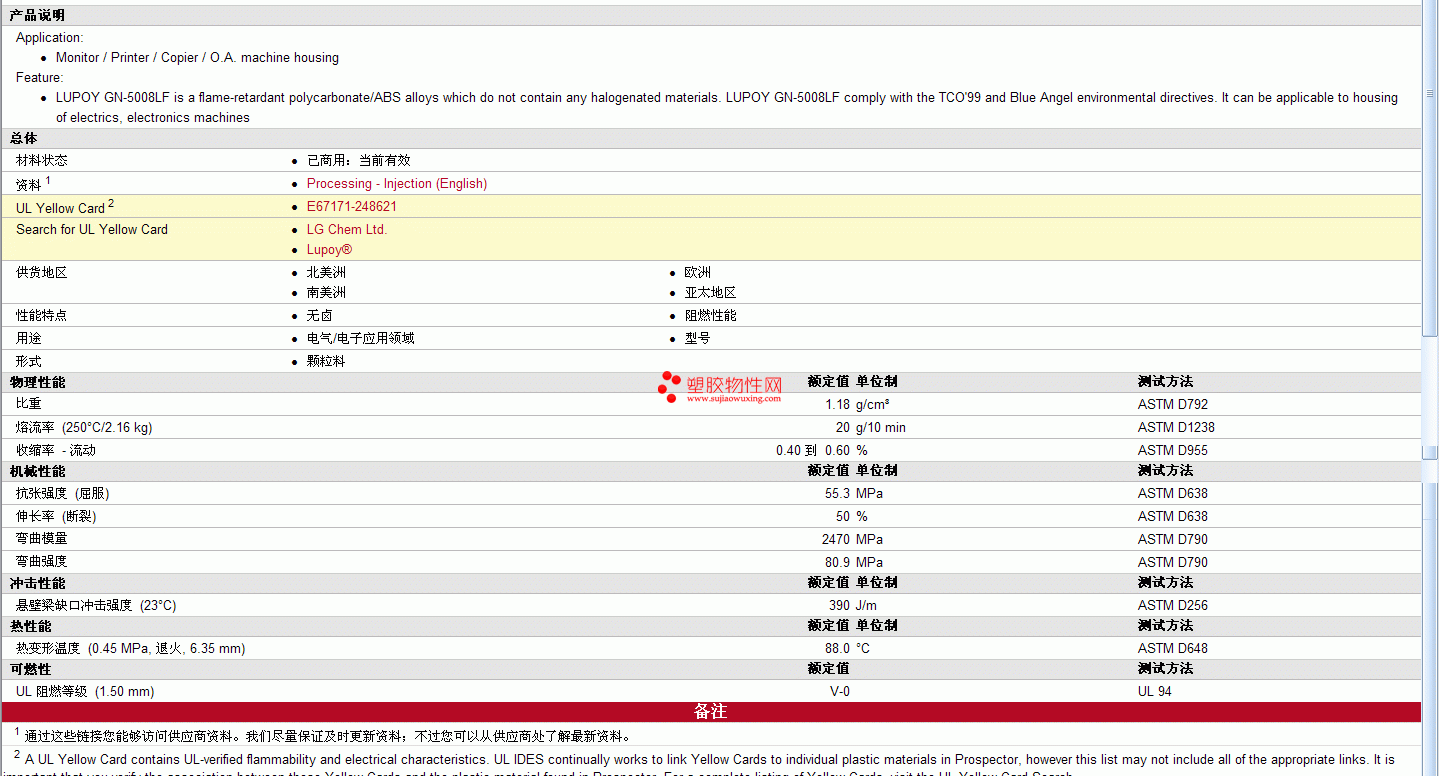Click the 北美洲 region entry
Viewport: 1439px width, 776px height.
tap(327, 272)
